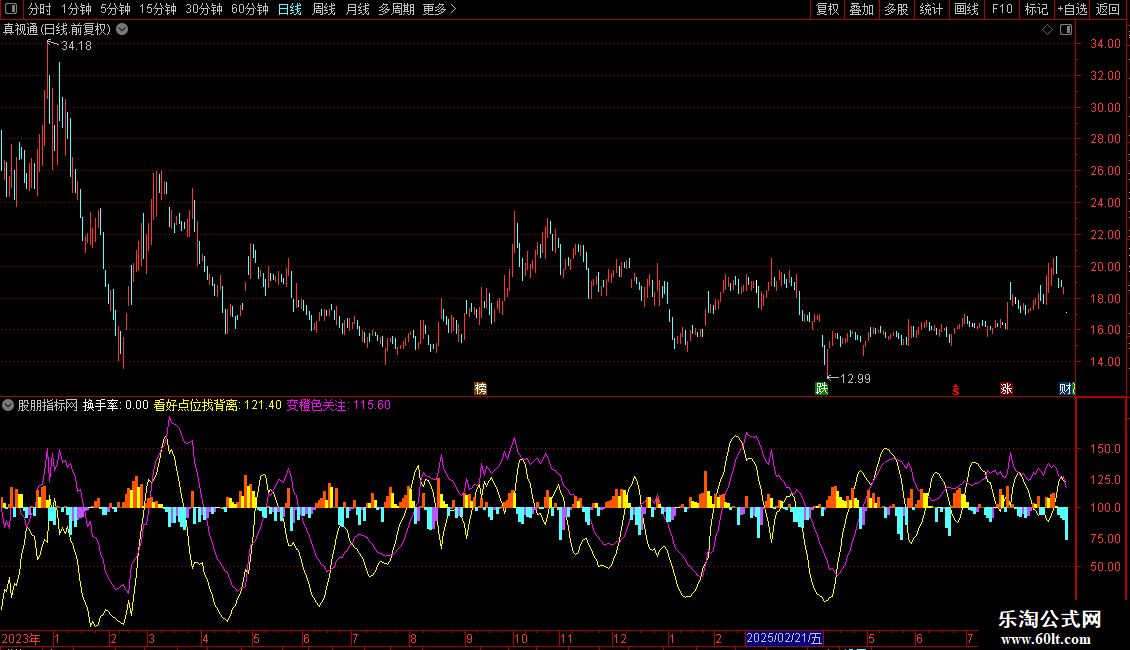The width and height of the screenshot is (1130, 650).
Task: Expand the 真视通 chart title dropdown arrow
Action: point(123,29)
